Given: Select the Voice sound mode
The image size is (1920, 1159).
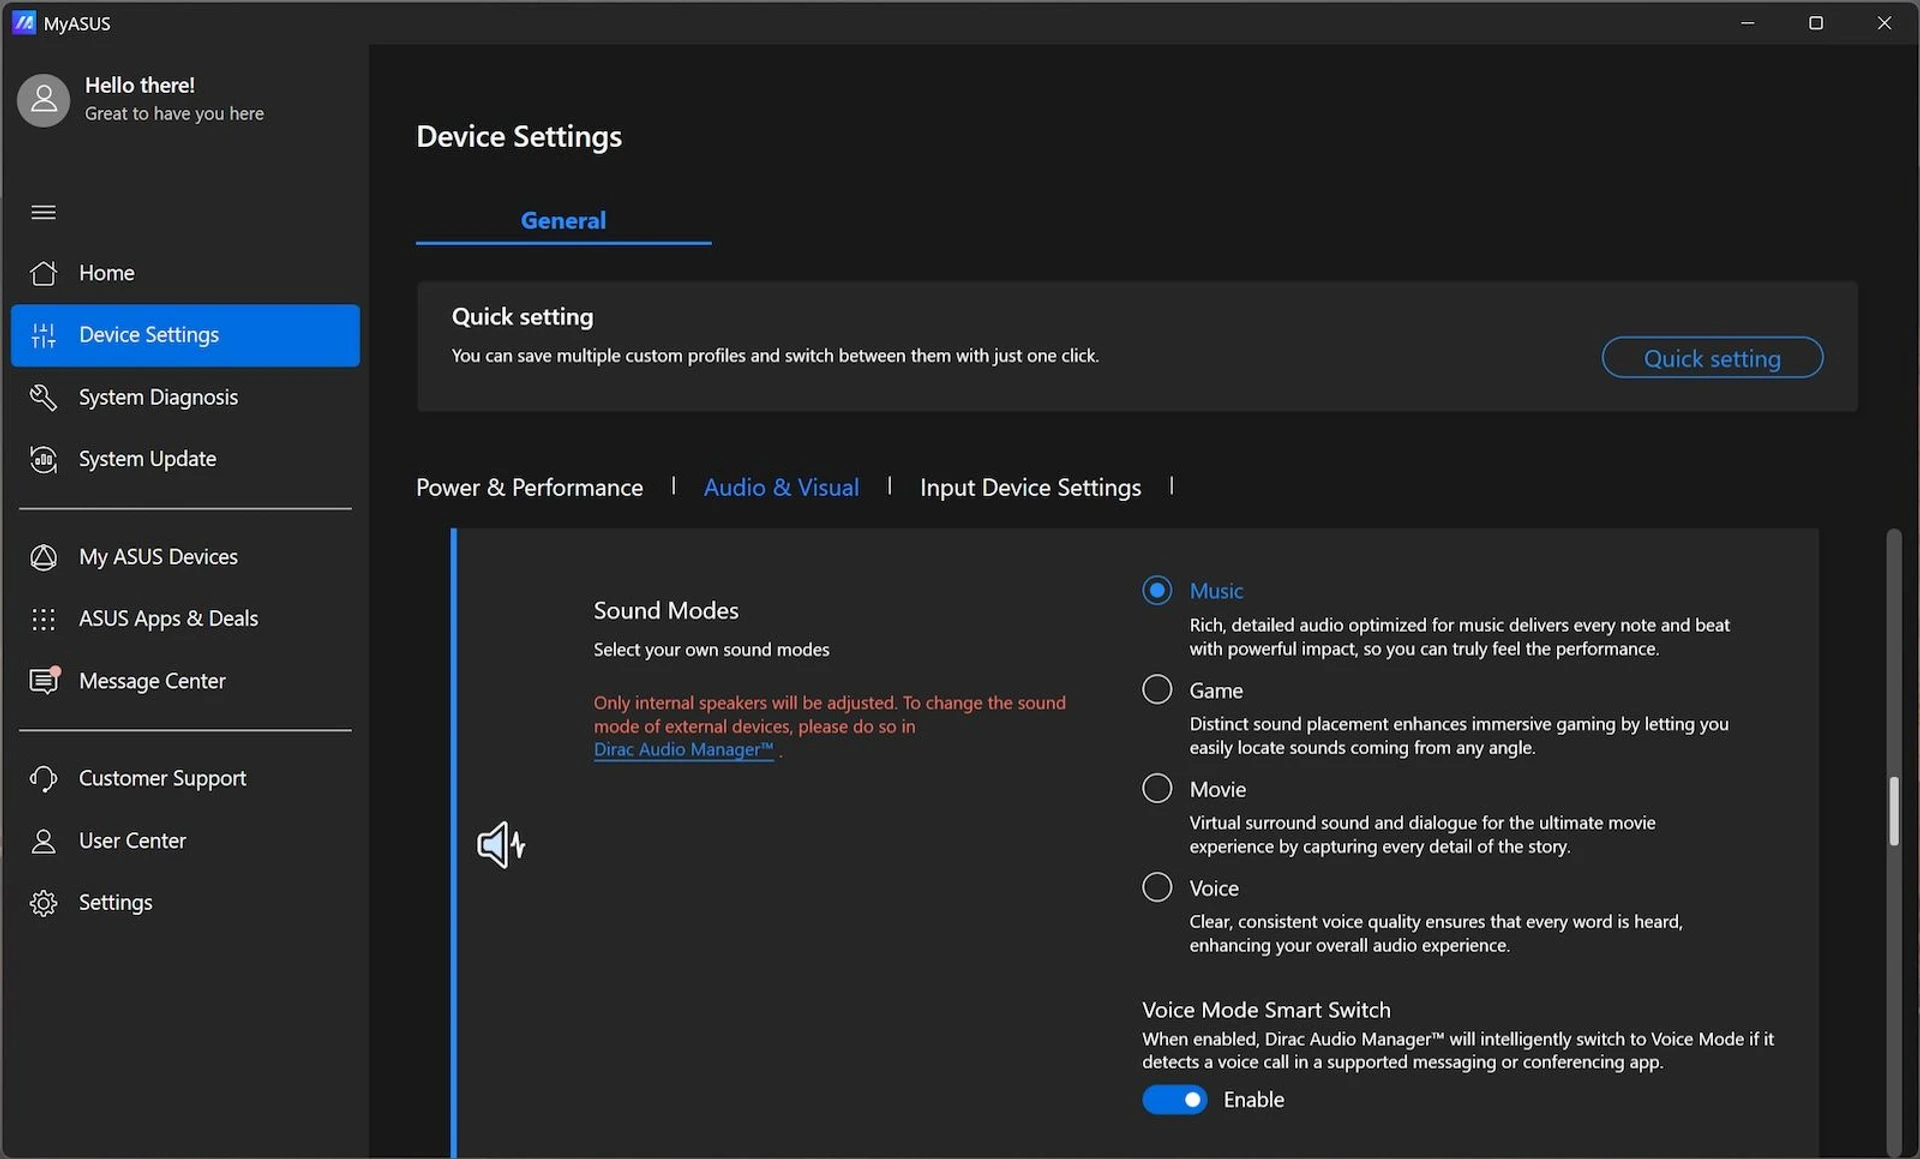Looking at the screenshot, I should coord(1157,887).
